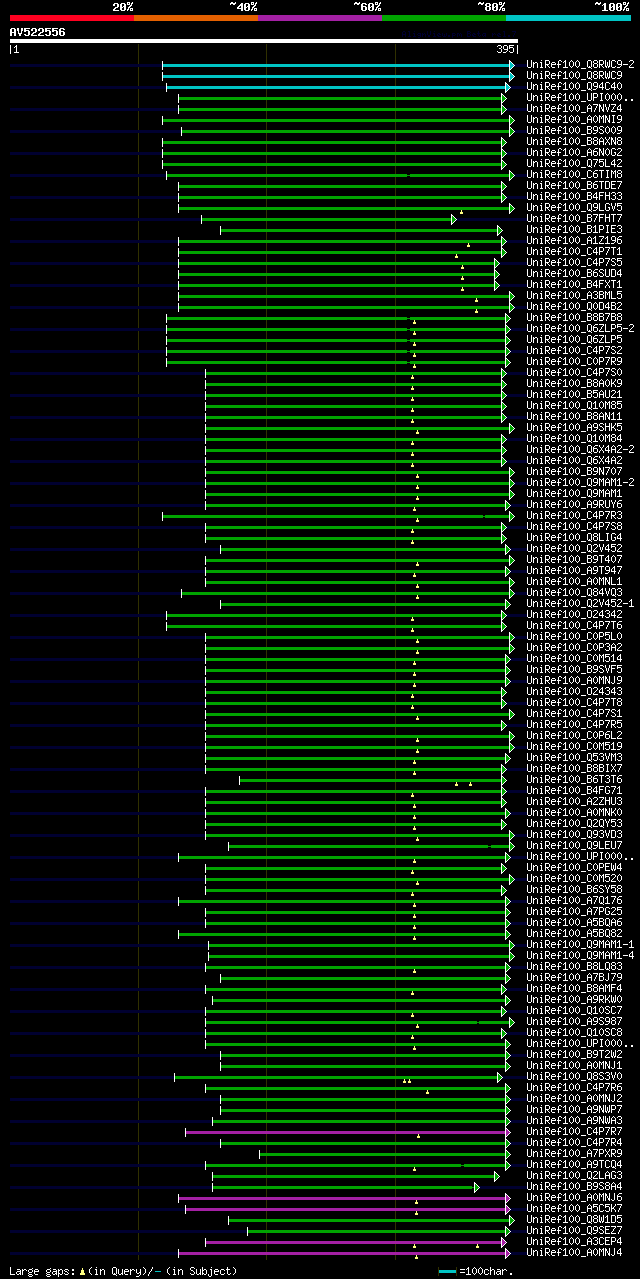Select the UniRef100_Q53VM3 label
This screenshot has height=1279, width=640.
(575, 757)
